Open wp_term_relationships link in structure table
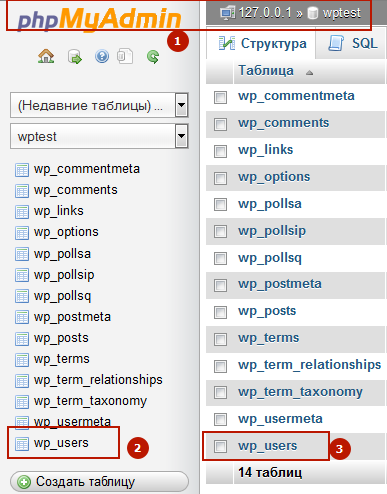This screenshot has height=494, width=387. coord(309,365)
